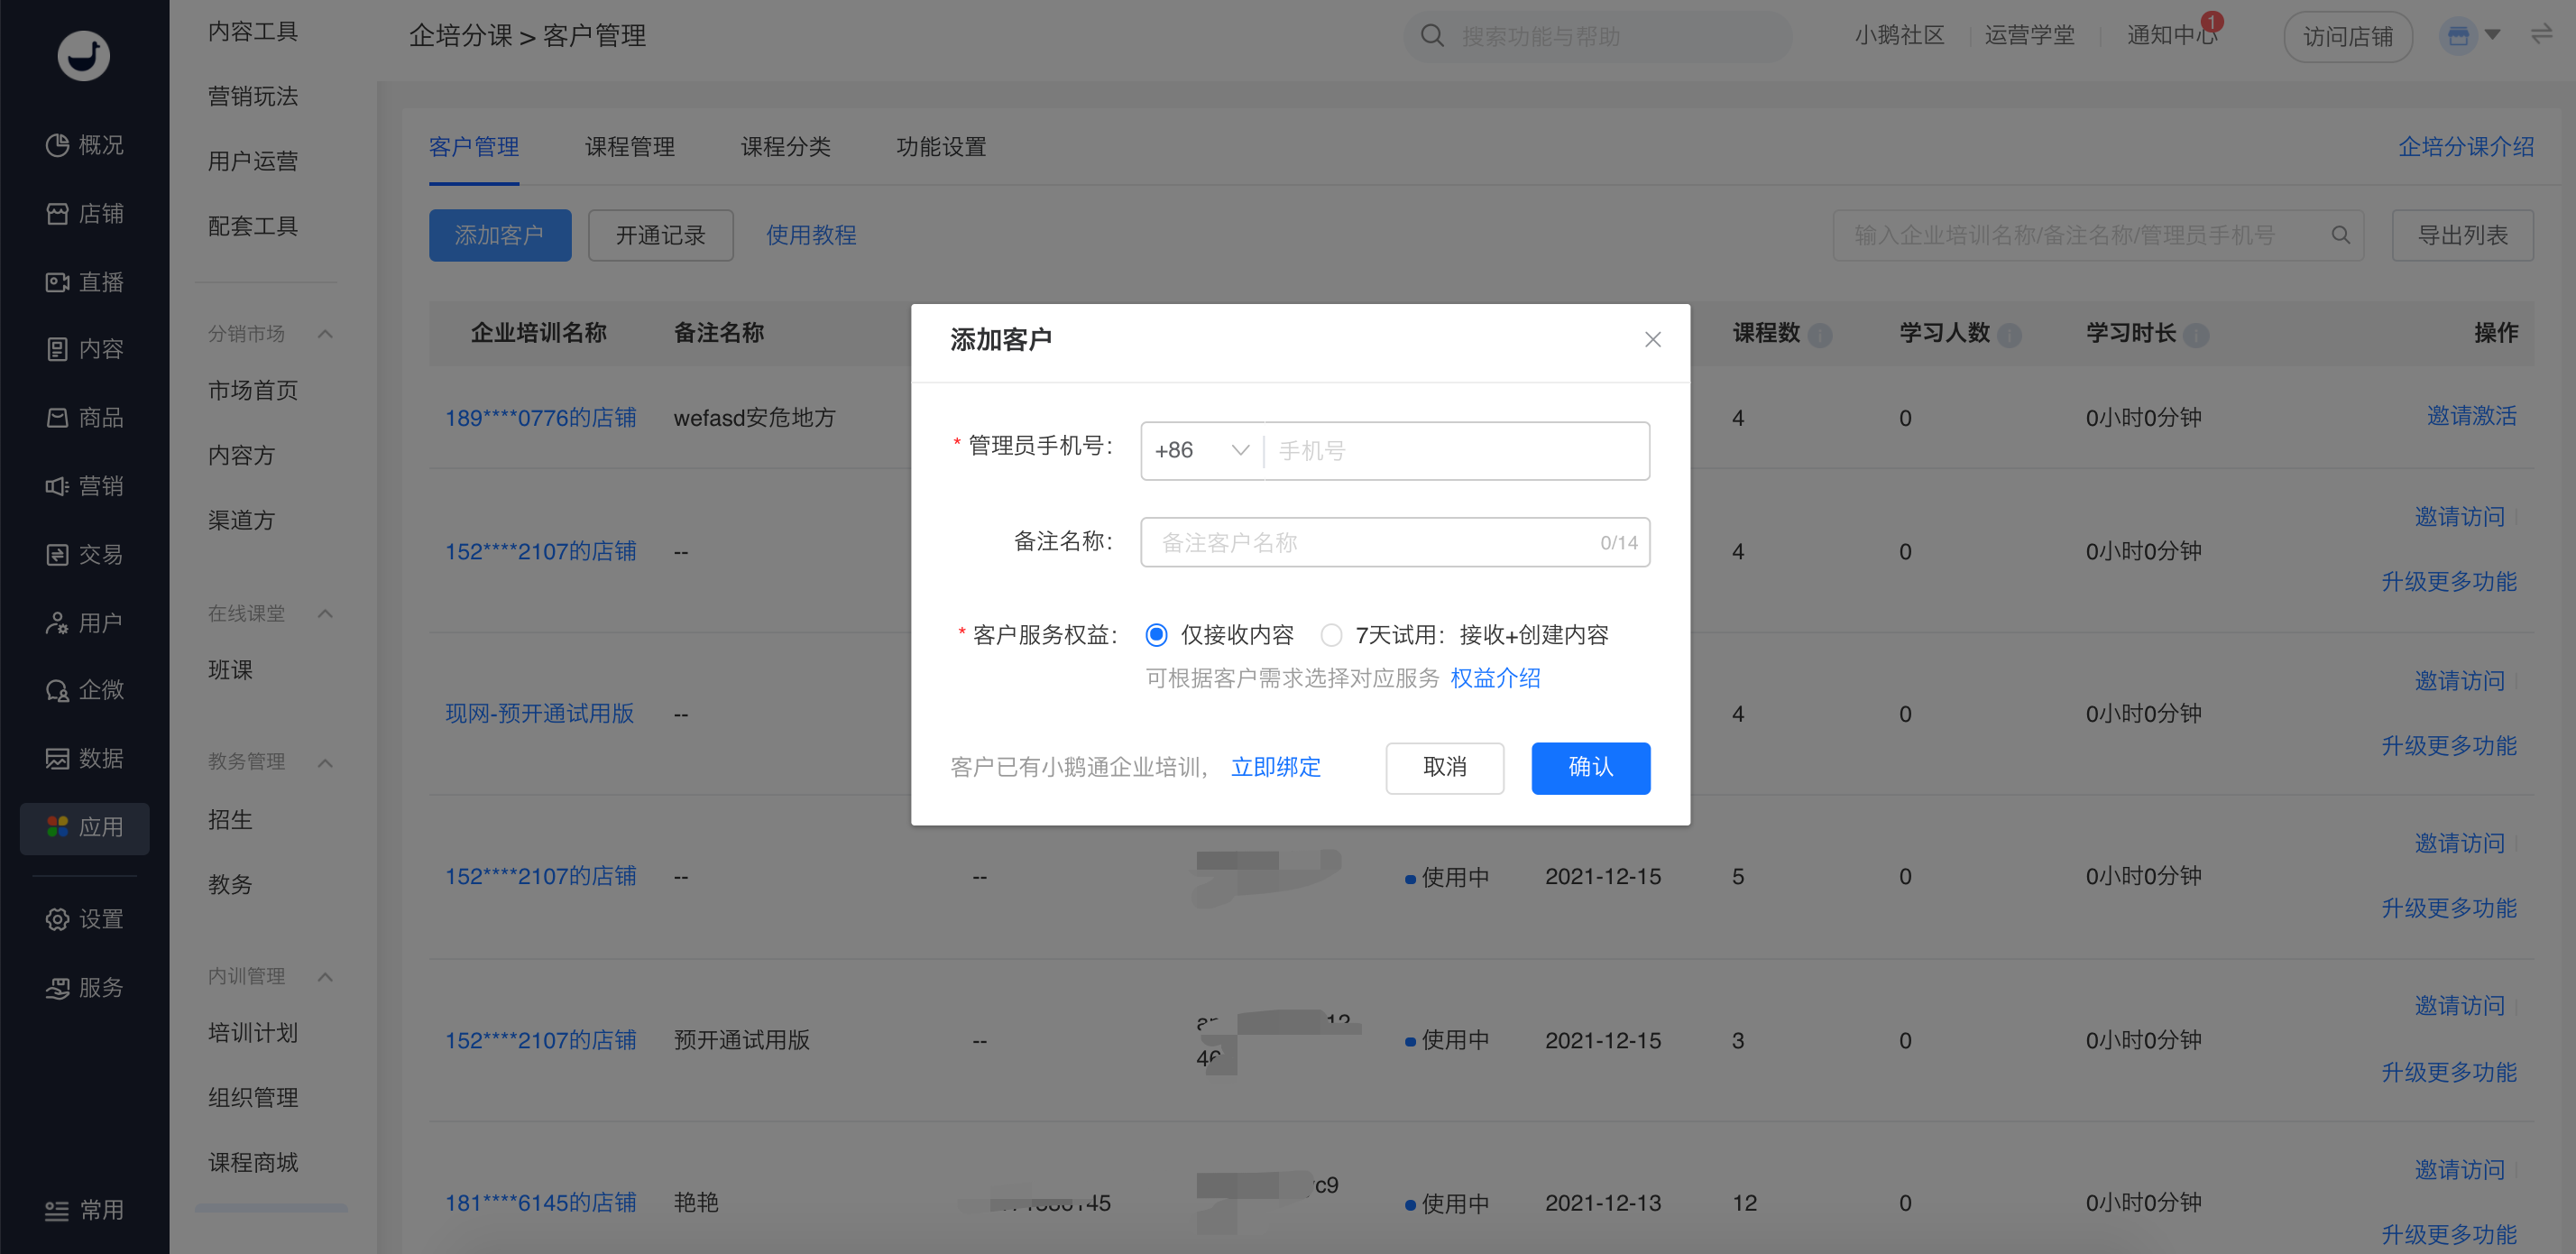This screenshot has height=1254, width=2576.
Task: Open the 现网-预开通试用版 link
Action: [539, 714]
